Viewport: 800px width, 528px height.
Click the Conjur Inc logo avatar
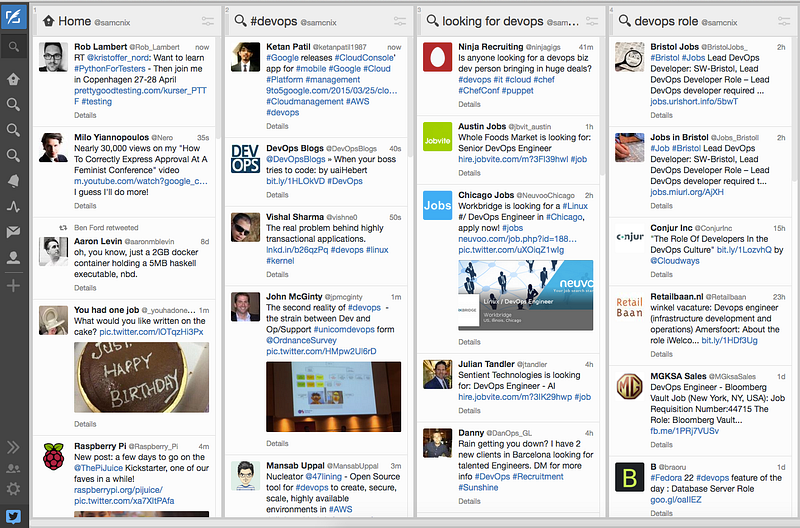(630, 238)
